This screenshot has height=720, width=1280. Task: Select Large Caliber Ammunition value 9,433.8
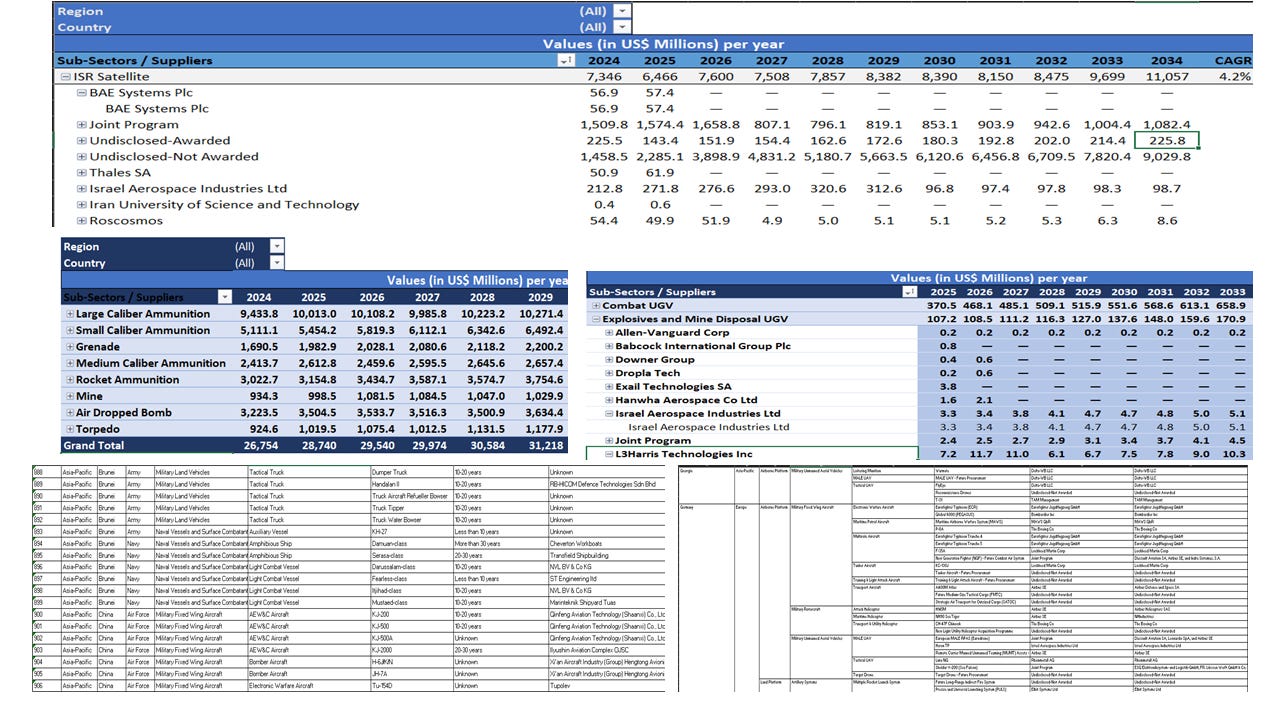258,314
